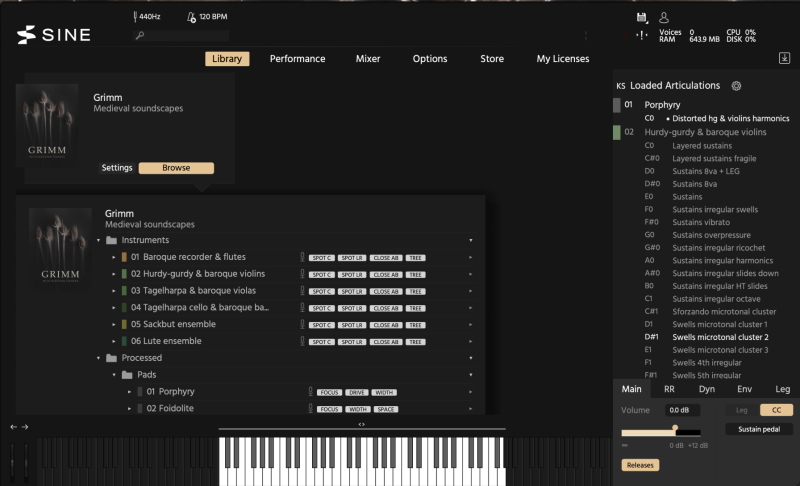Click the keyboard range <> handle icon
This screenshot has width=800, height=486.
[361, 424]
